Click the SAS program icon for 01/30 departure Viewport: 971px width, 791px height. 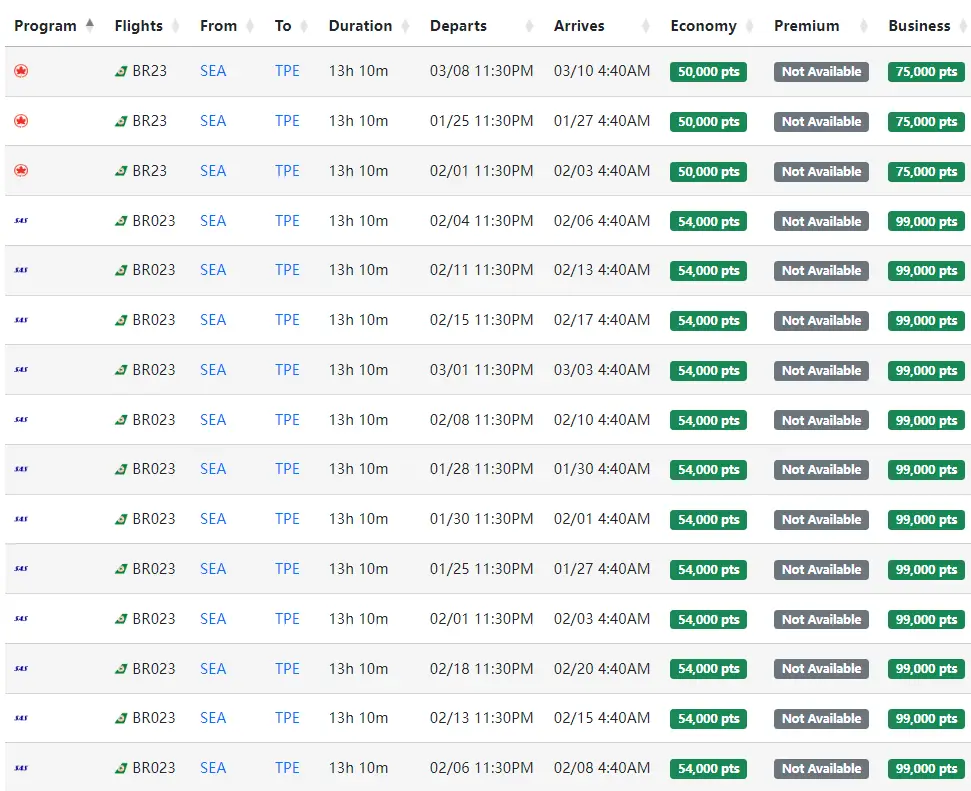21,519
